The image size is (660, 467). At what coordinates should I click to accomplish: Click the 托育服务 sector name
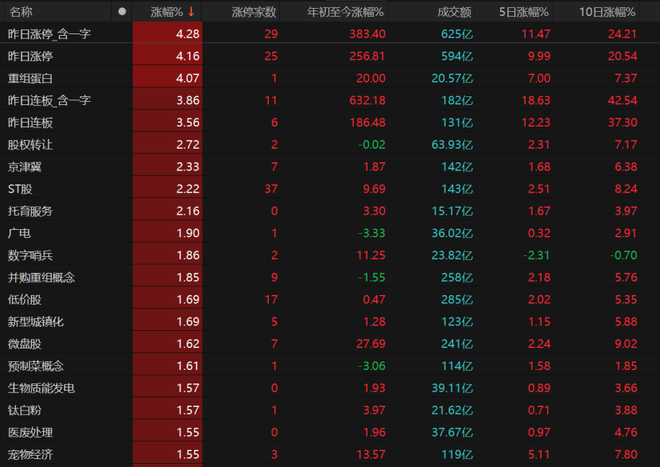(x=31, y=211)
